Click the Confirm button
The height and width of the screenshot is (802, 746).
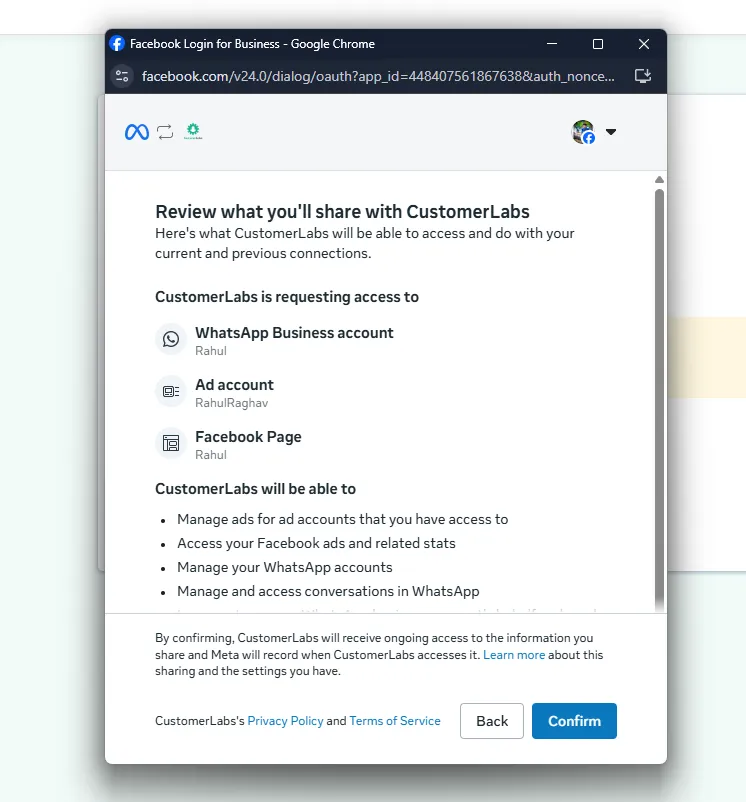click(x=574, y=721)
